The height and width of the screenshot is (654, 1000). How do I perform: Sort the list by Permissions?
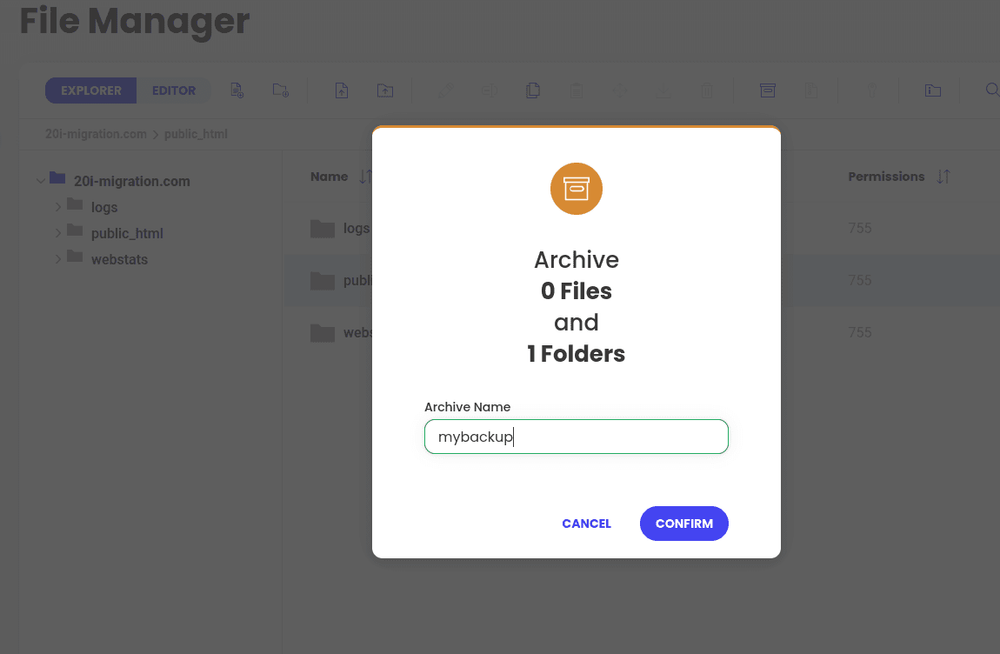pos(943,177)
